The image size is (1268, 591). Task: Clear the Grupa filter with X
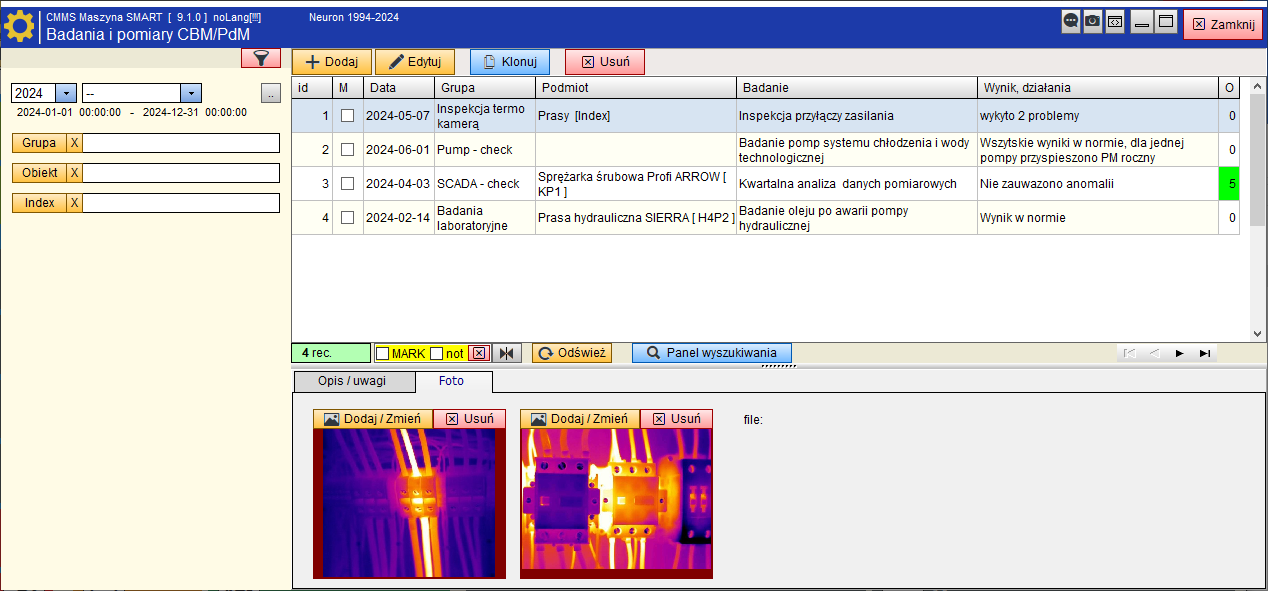(74, 143)
